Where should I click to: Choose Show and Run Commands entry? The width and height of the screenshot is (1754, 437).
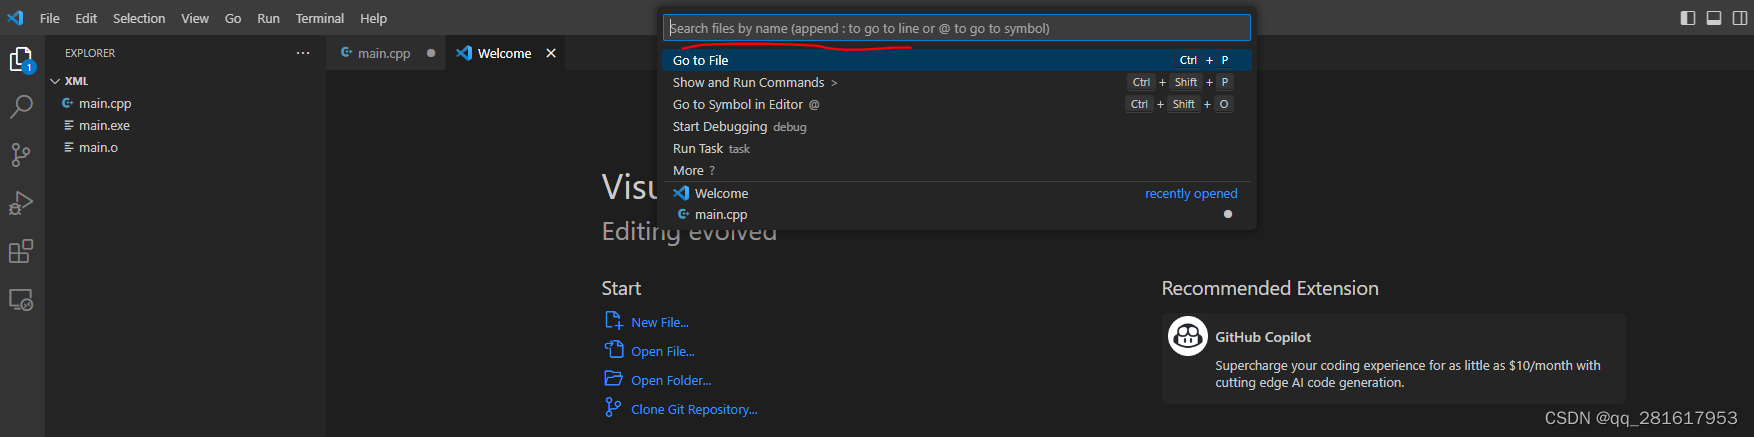(x=957, y=82)
